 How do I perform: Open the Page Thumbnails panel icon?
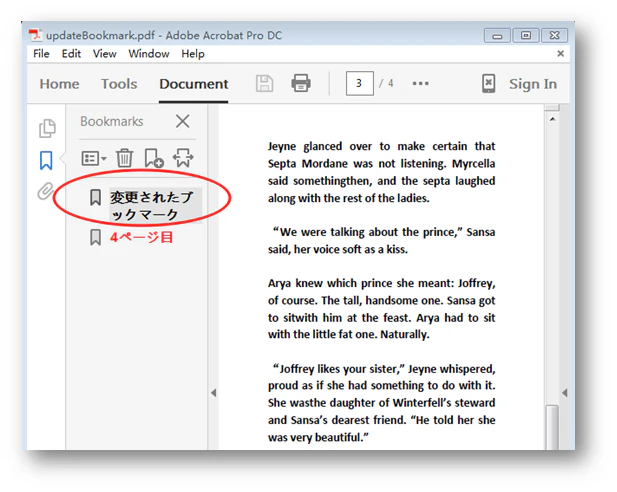(47, 128)
